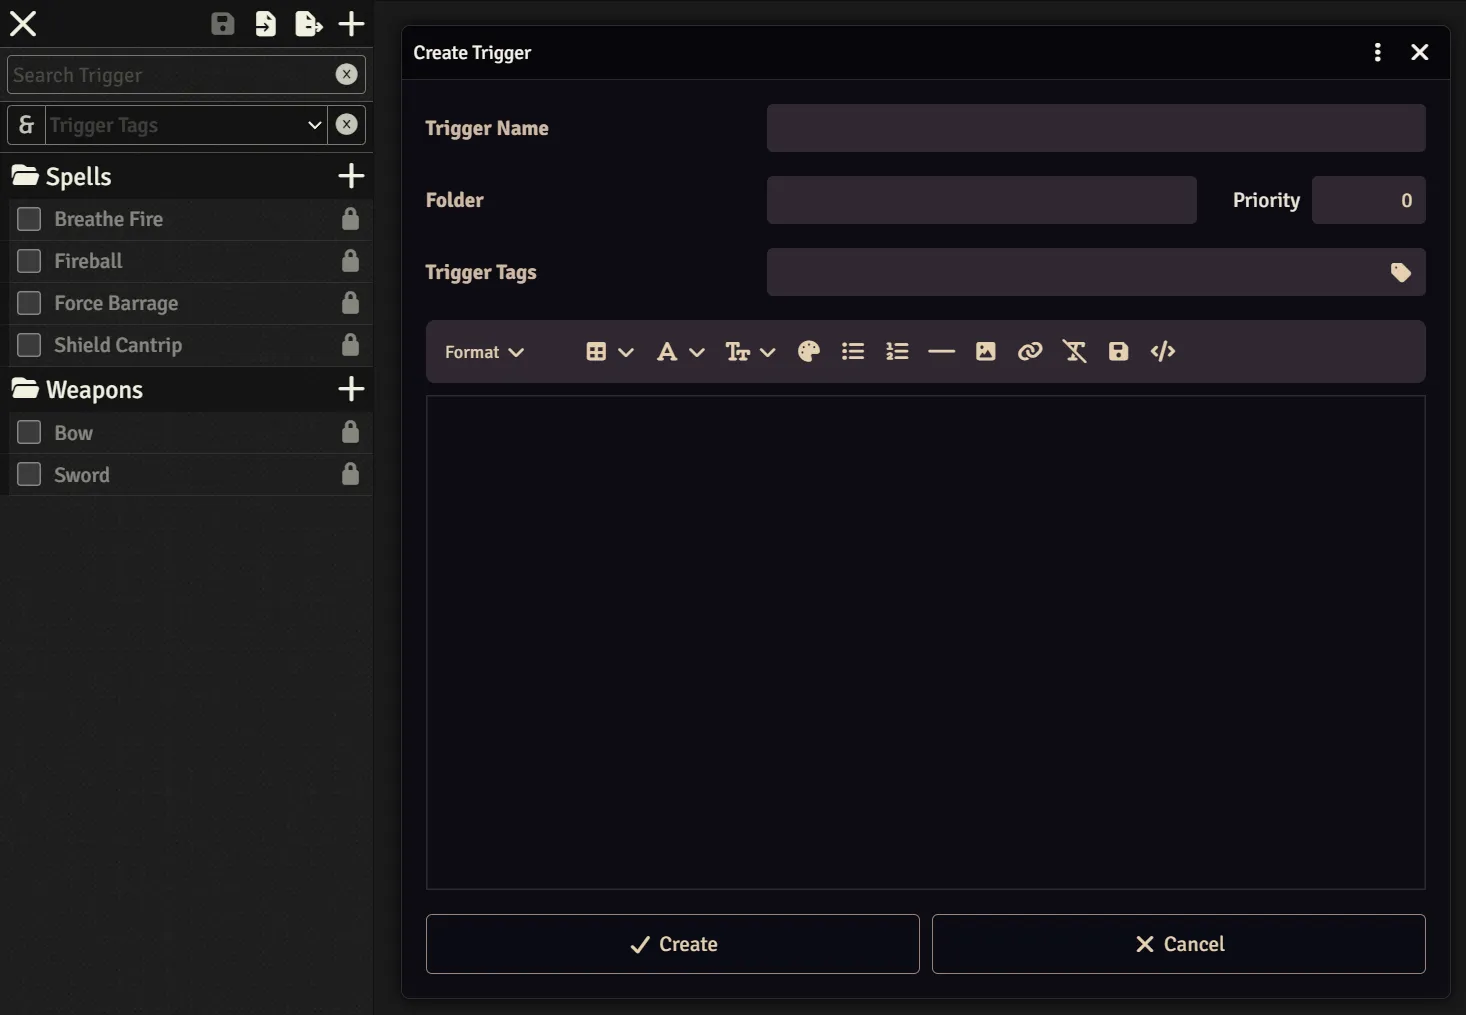Clear the Trigger Tags filter
The image size is (1466, 1015).
(x=346, y=125)
